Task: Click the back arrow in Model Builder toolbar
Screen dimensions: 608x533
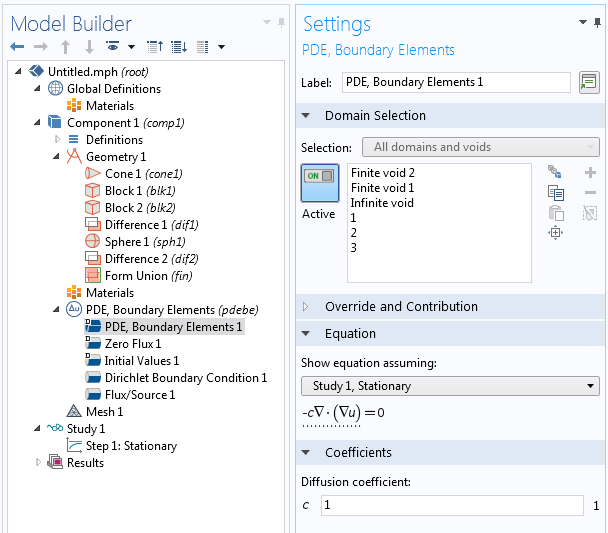Action: tap(18, 47)
